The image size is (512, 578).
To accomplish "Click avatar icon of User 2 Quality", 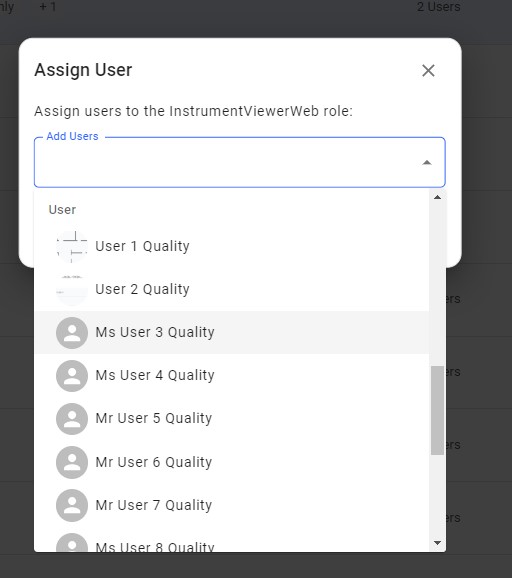I will pyautogui.click(x=72, y=290).
